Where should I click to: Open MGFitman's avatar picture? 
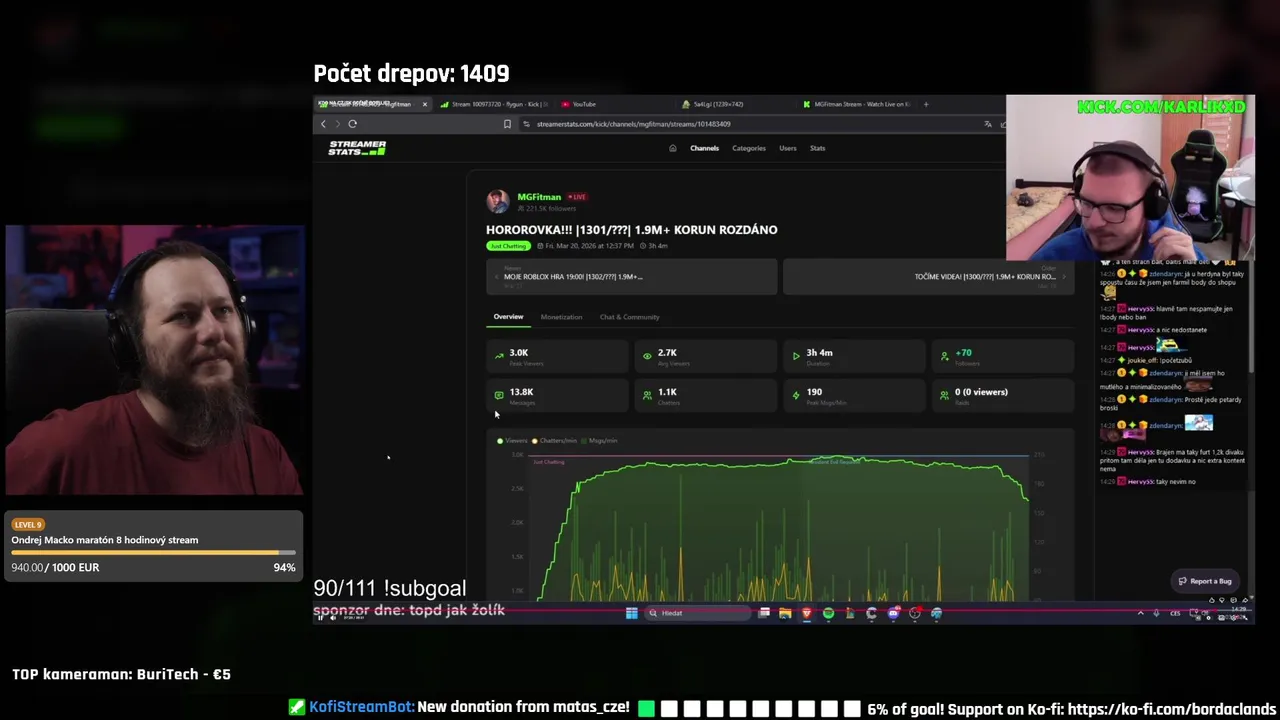coord(497,201)
